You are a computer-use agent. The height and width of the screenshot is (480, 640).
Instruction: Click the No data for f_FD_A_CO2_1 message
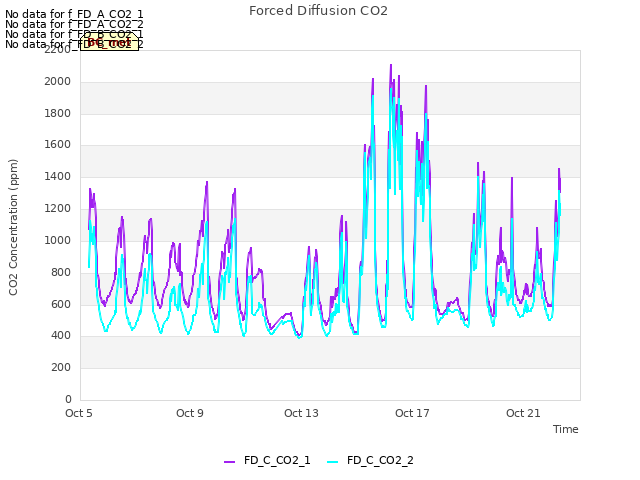coord(74,15)
